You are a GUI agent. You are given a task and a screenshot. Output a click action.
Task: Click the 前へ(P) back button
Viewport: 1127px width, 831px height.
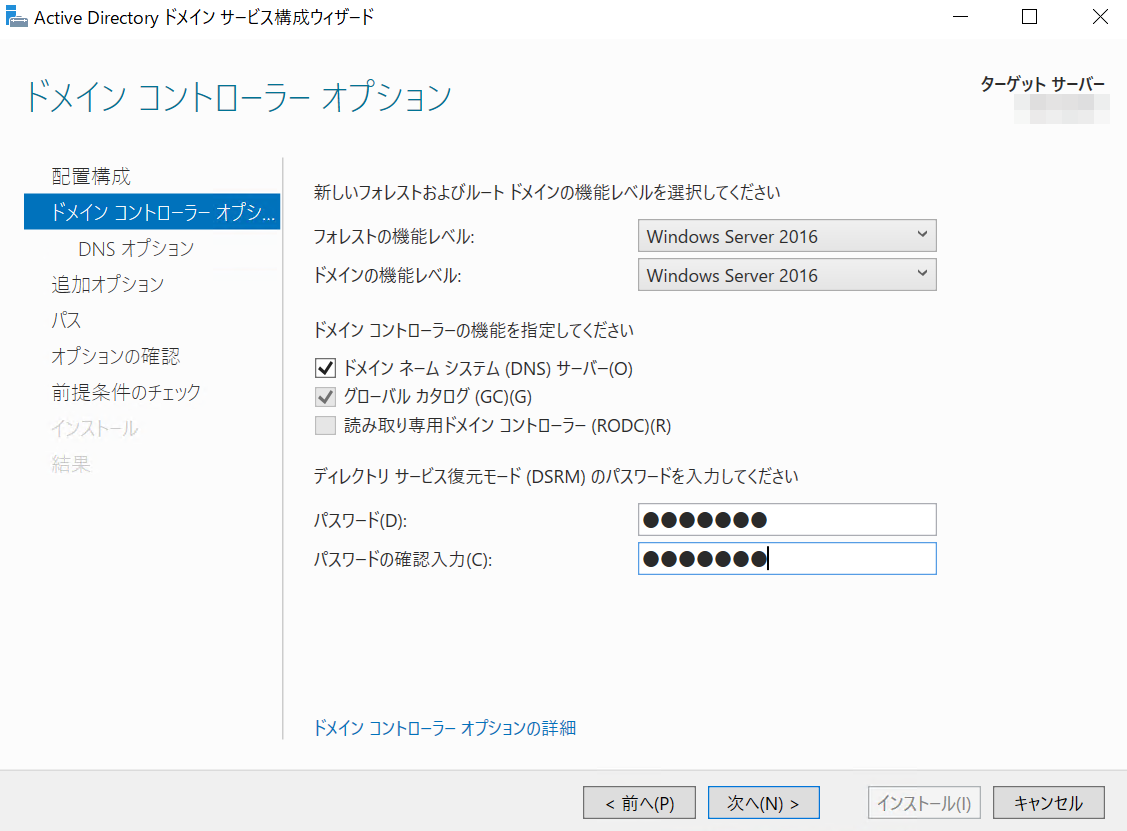click(x=639, y=803)
